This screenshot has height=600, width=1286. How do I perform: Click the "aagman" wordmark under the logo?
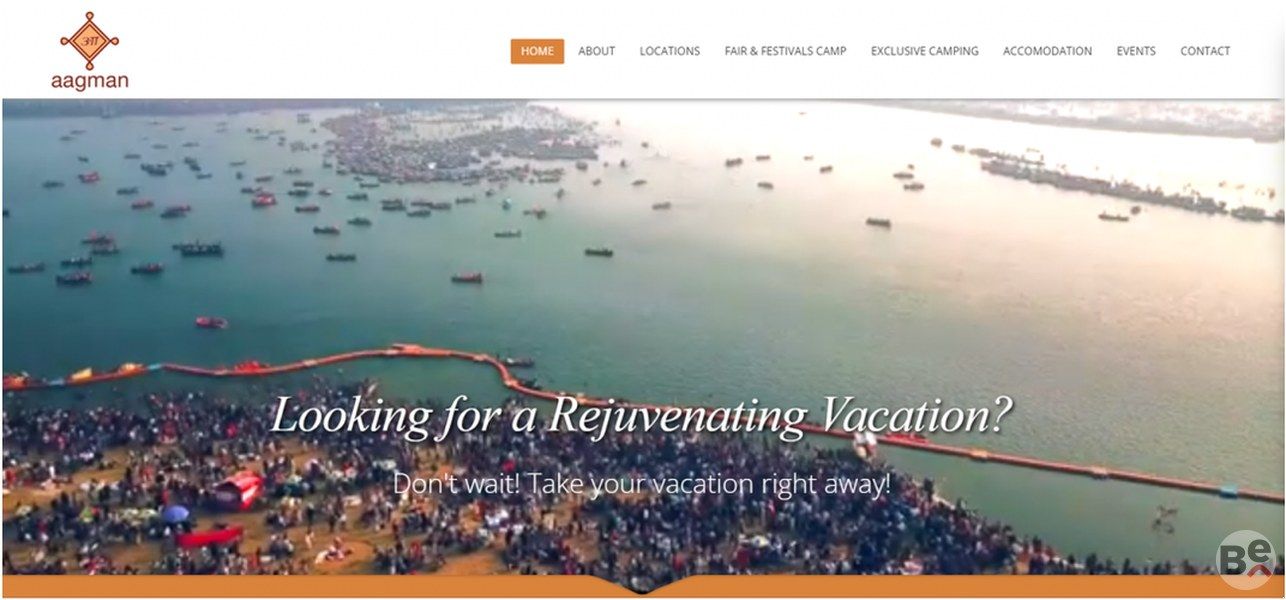pyautogui.click(x=90, y=82)
